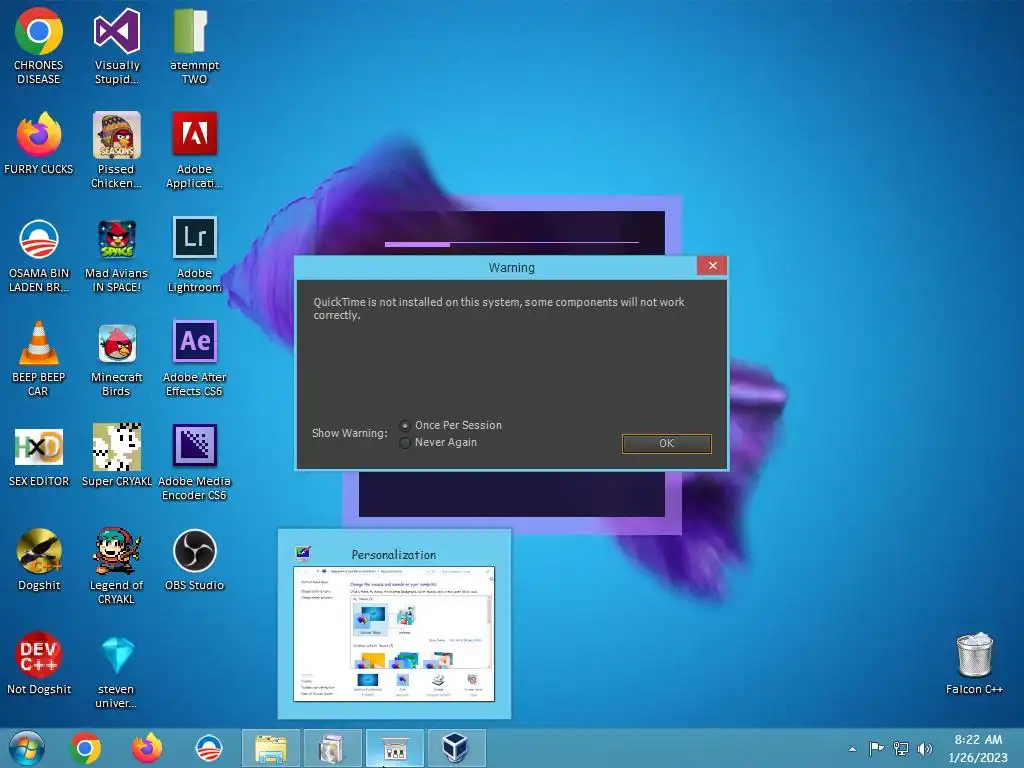Open the Not Dogshit Dev C++ icon
The image size is (1024, 768).
39,664
